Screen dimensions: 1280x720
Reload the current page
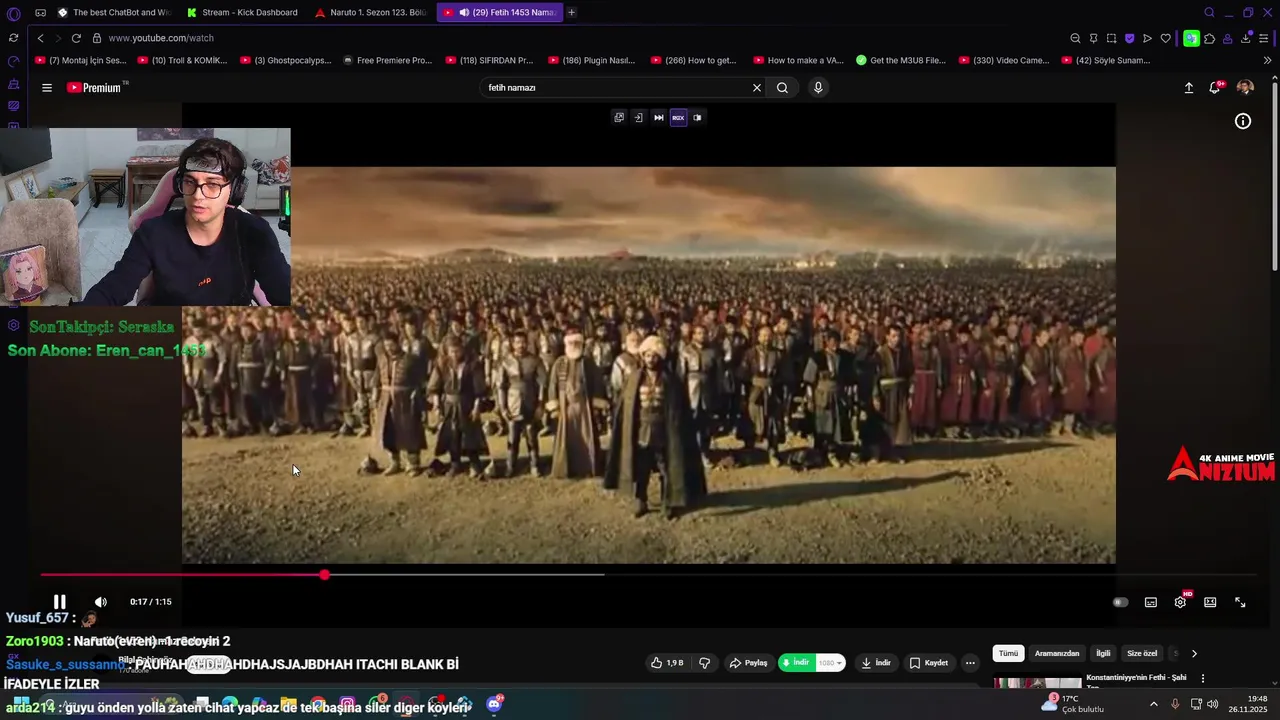(76, 38)
